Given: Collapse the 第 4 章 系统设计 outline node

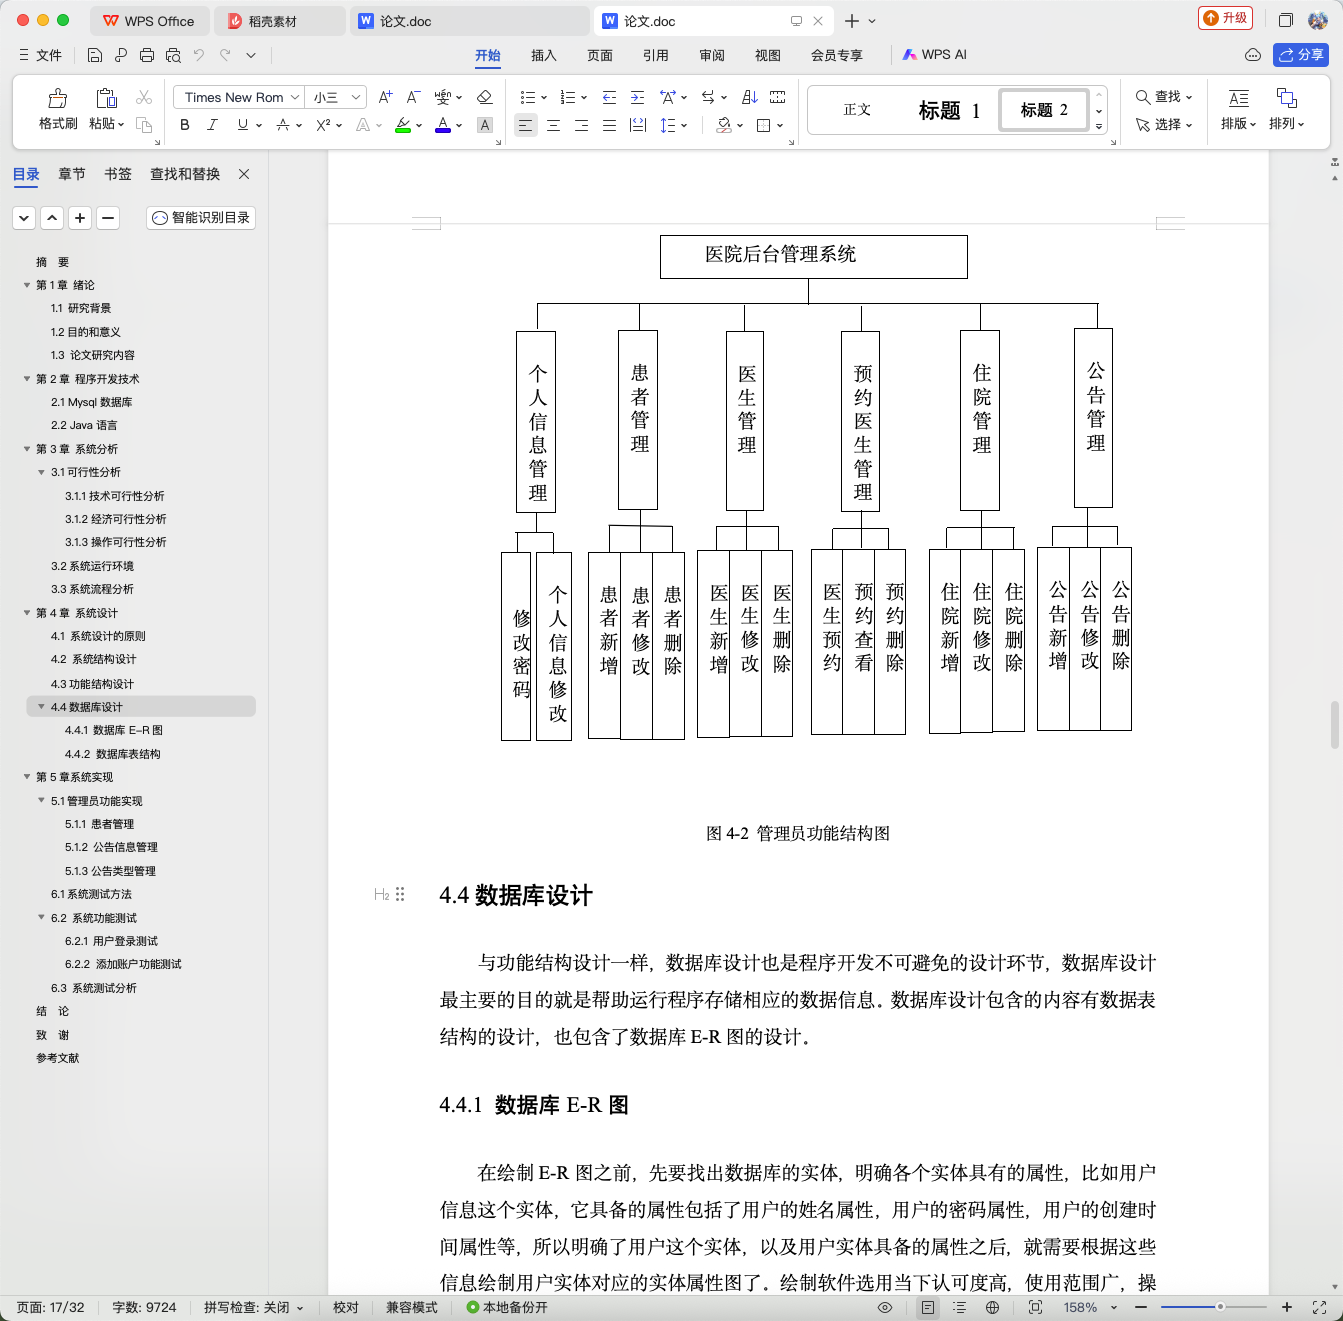Looking at the screenshot, I should [27, 613].
